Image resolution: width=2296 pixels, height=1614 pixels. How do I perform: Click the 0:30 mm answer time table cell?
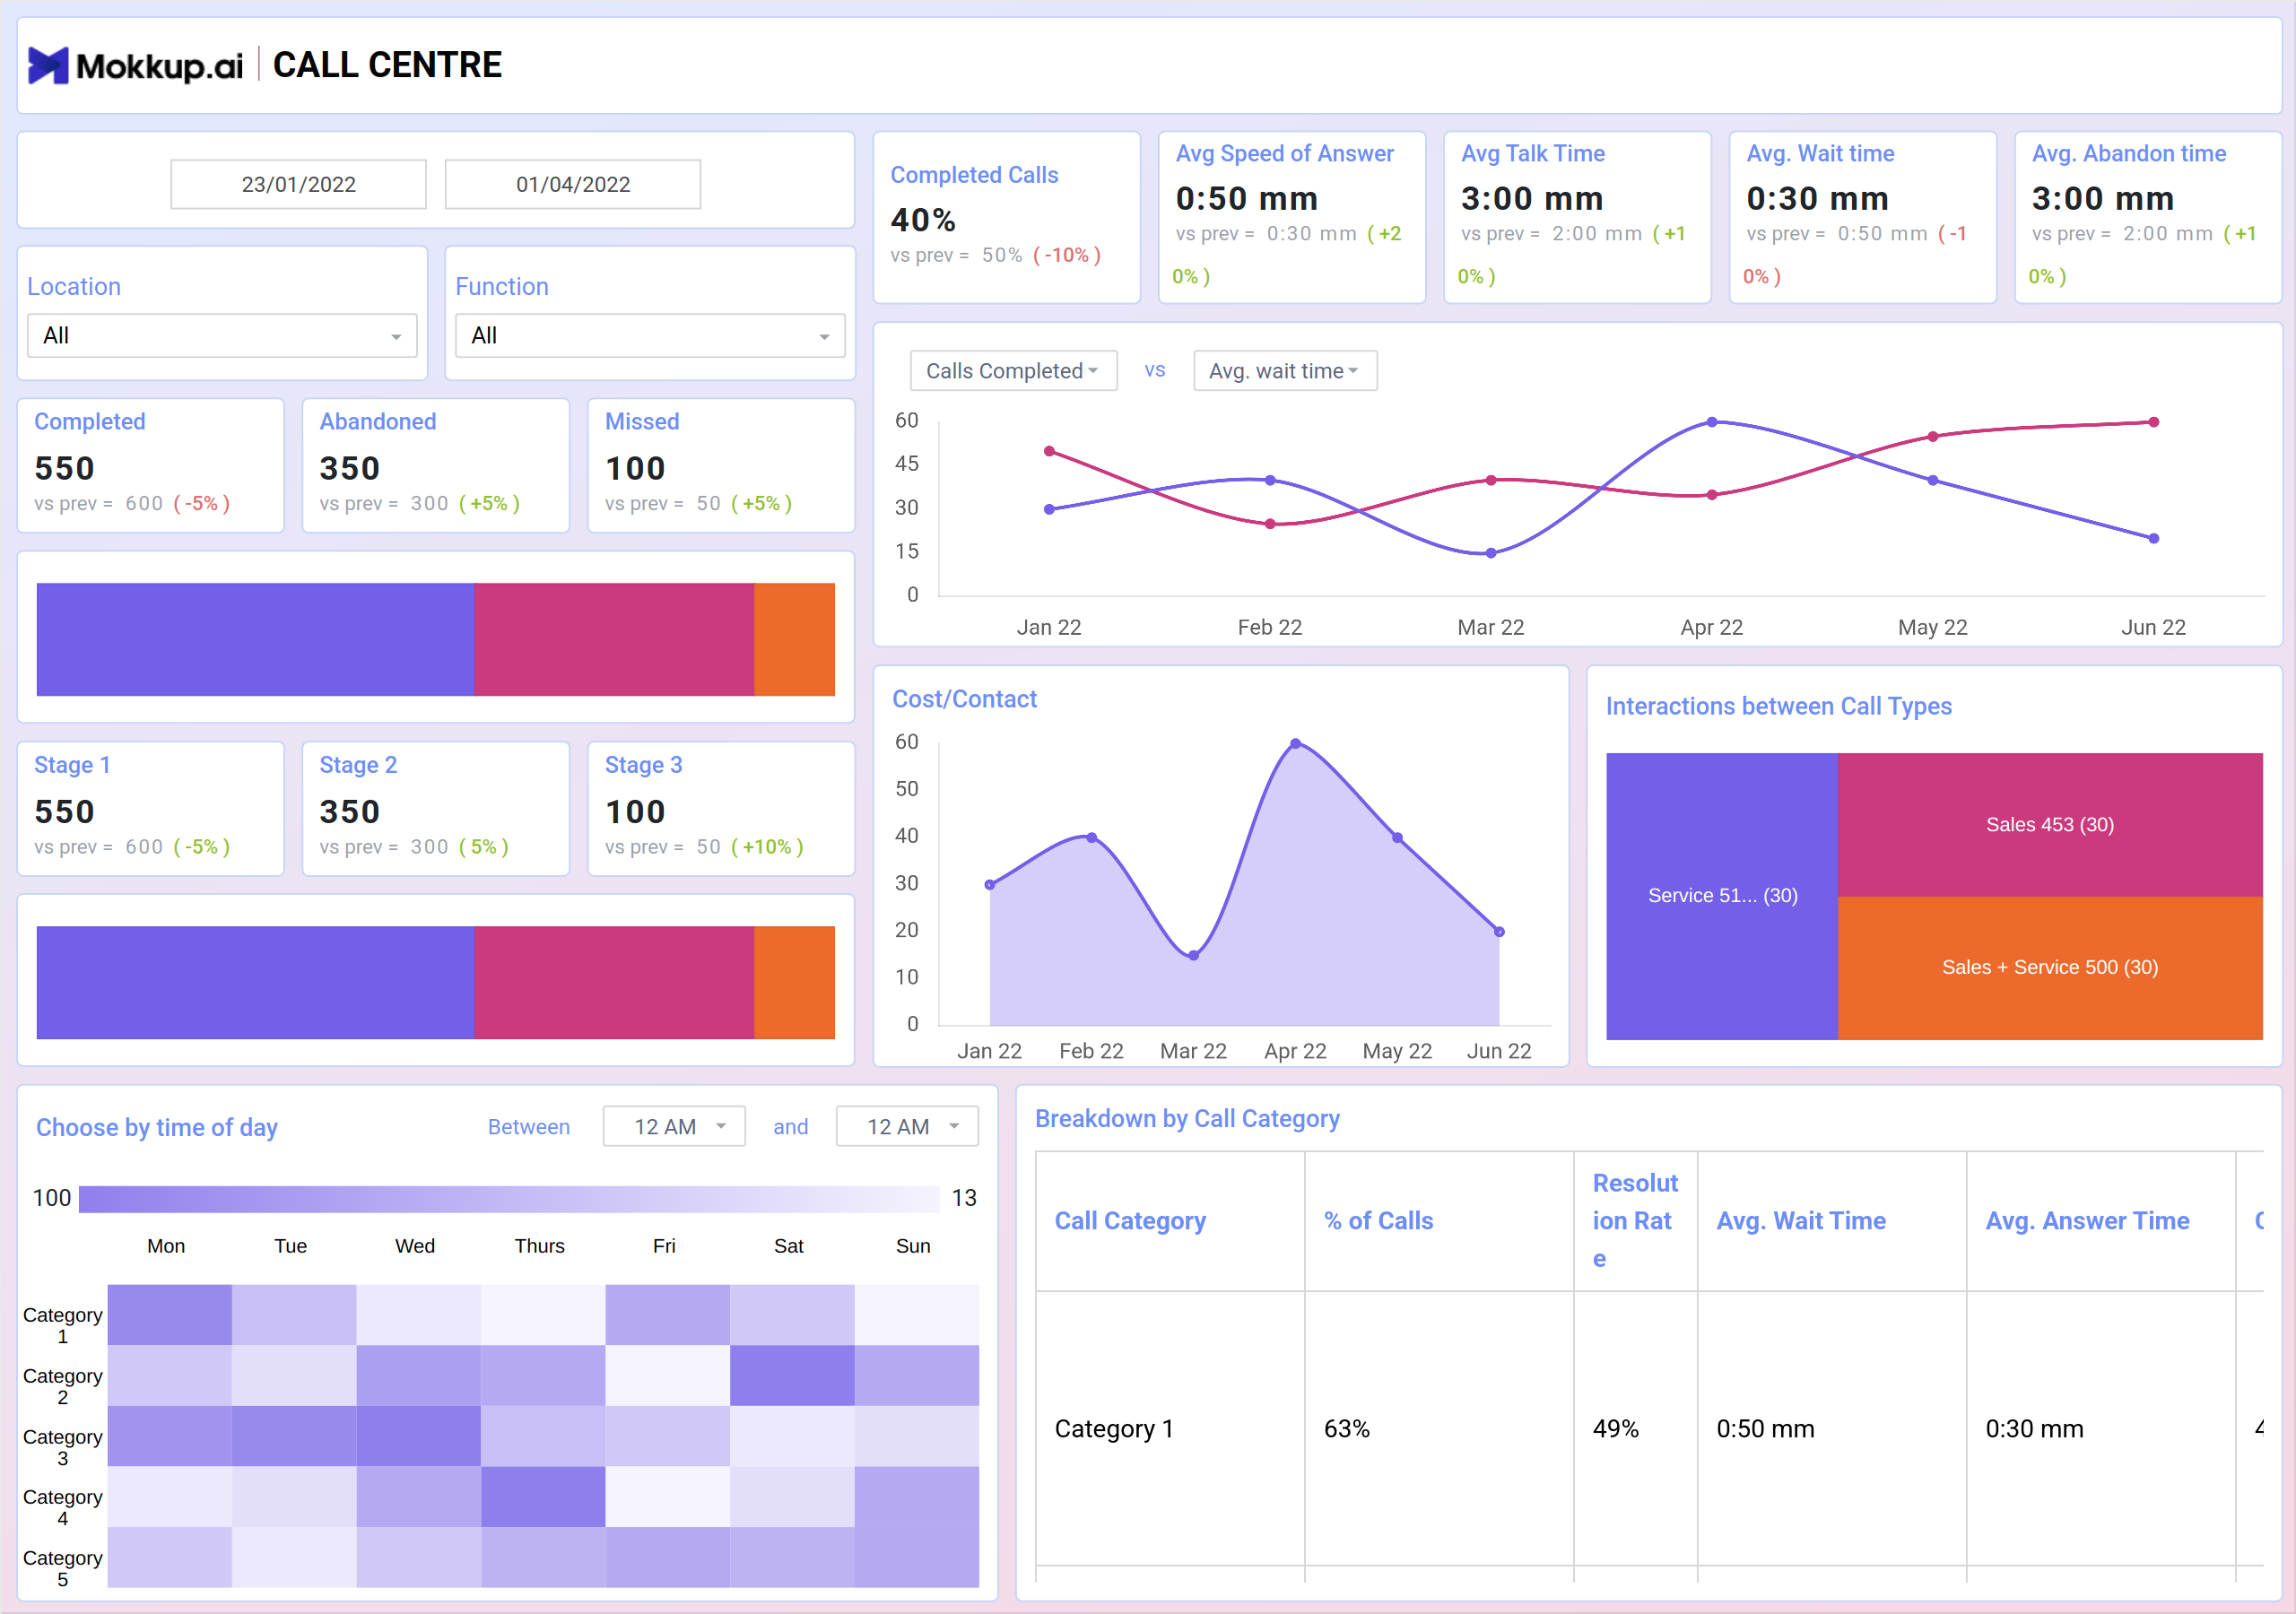click(2101, 1429)
